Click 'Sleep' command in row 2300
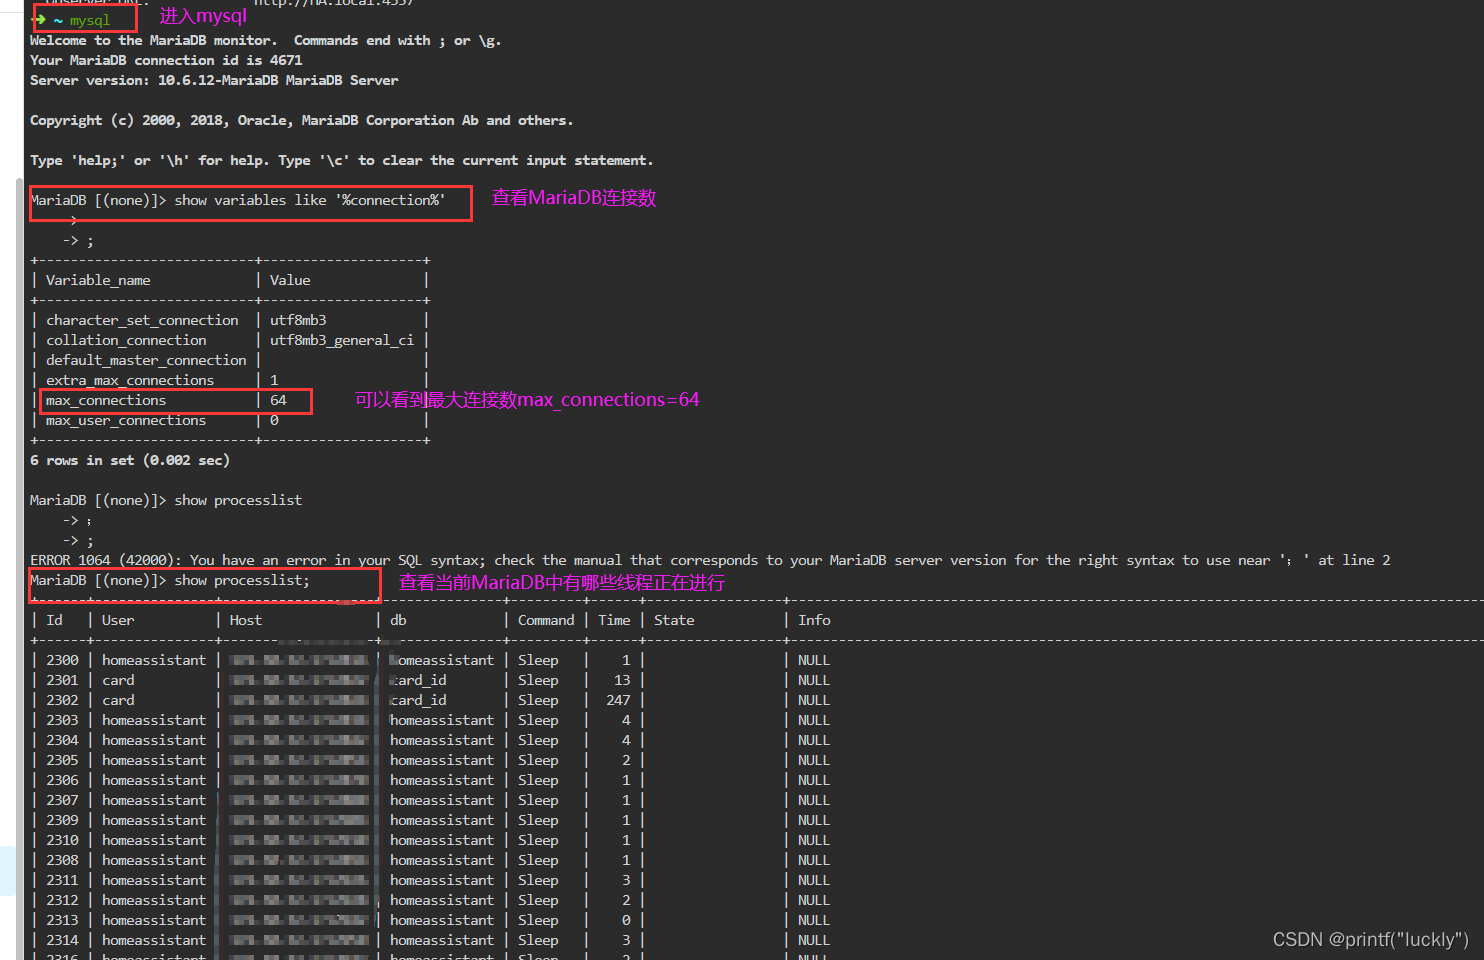The height and width of the screenshot is (960, 1484). pos(538,660)
